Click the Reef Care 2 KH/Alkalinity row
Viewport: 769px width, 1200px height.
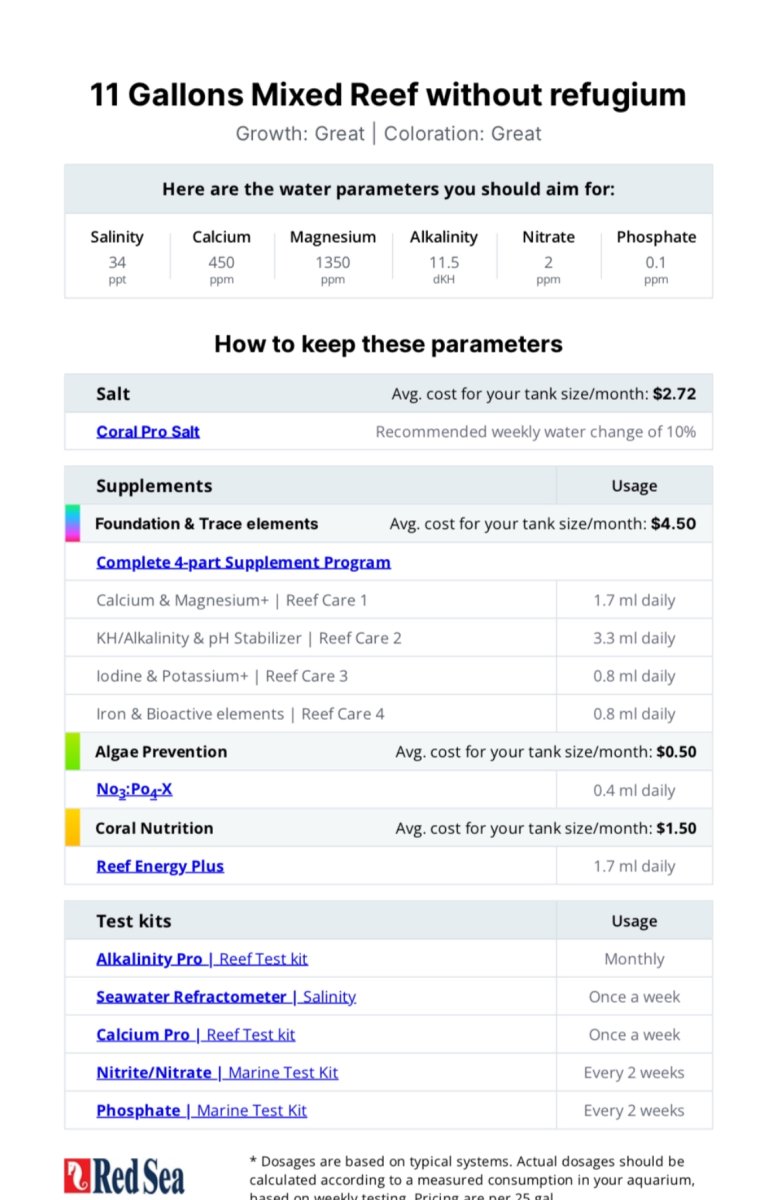(x=389, y=638)
